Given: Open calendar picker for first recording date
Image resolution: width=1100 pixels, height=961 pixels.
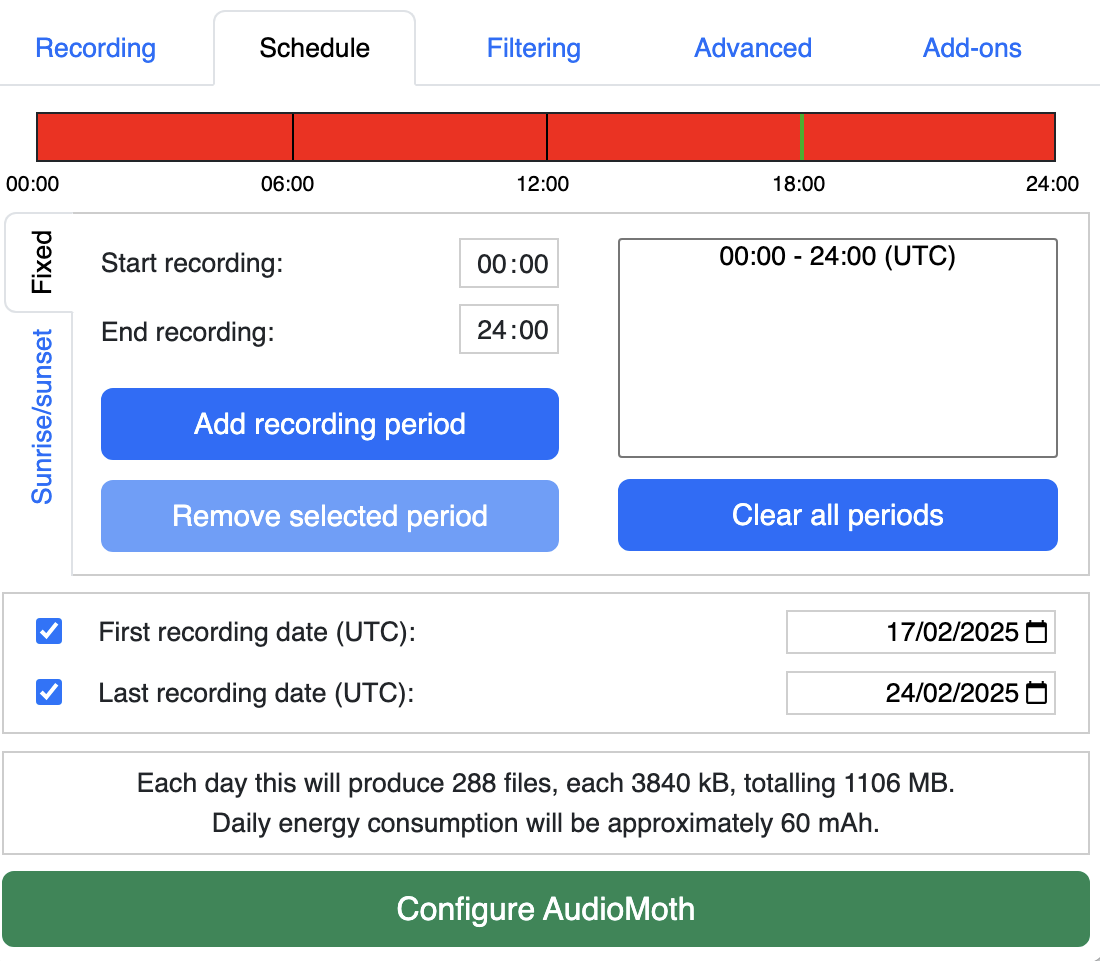Looking at the screenshot, I should (1036, 632).
